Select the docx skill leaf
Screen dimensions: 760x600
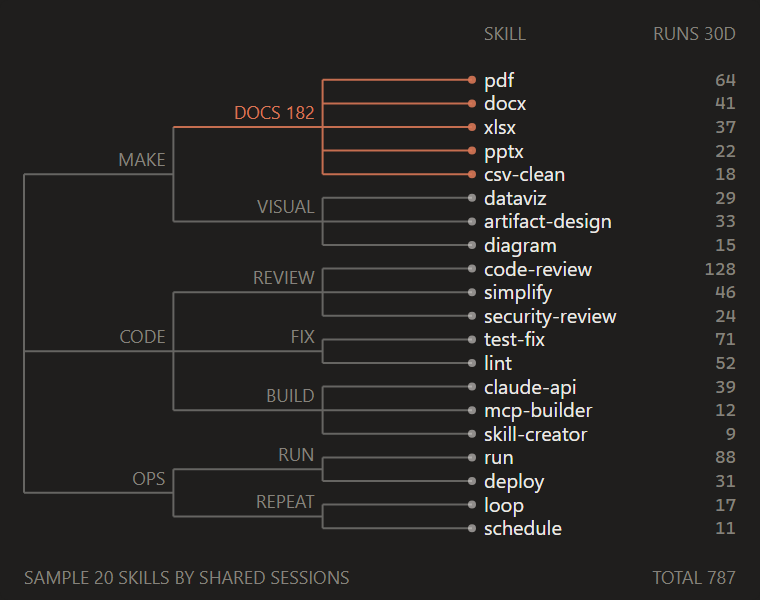pyautogui.click(x=505, y=104)
